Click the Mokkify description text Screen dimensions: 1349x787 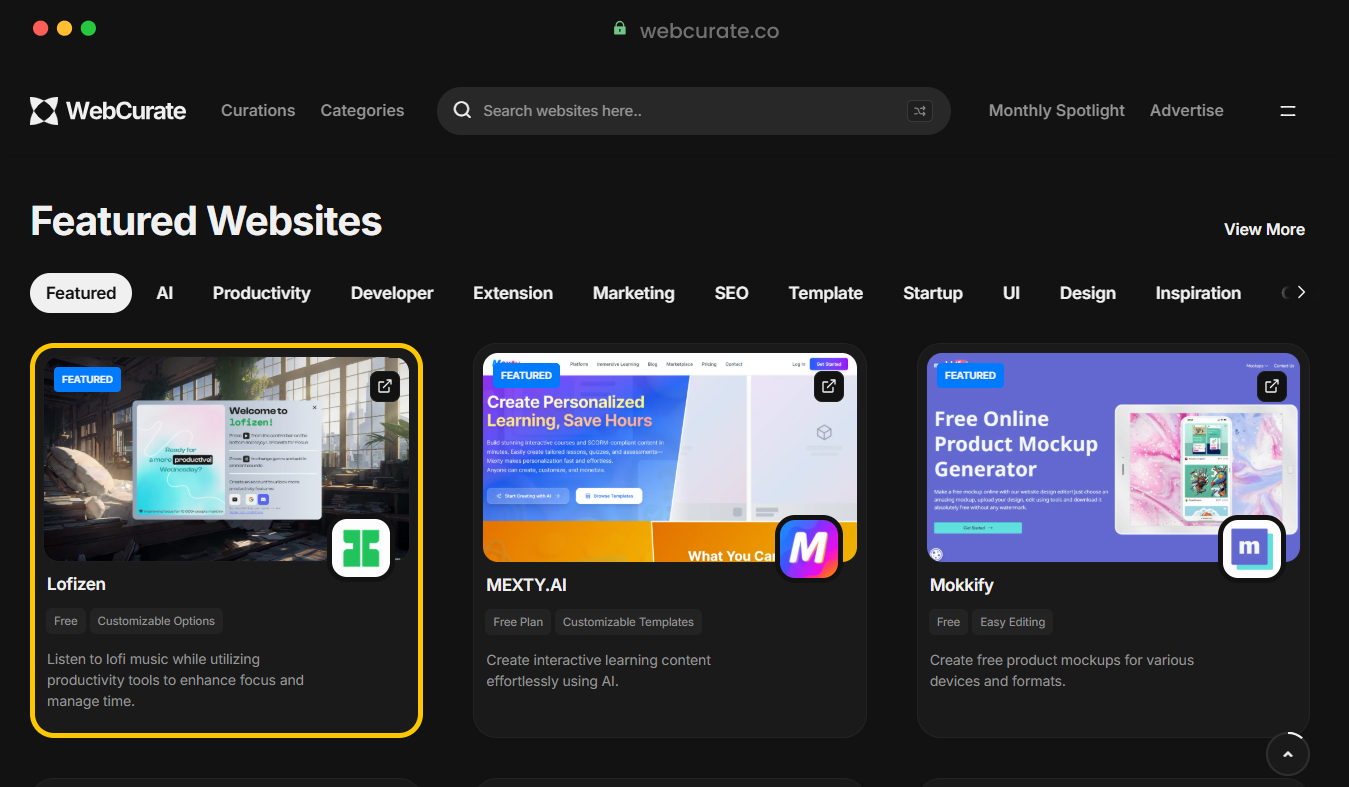[x=1062, y=671]
